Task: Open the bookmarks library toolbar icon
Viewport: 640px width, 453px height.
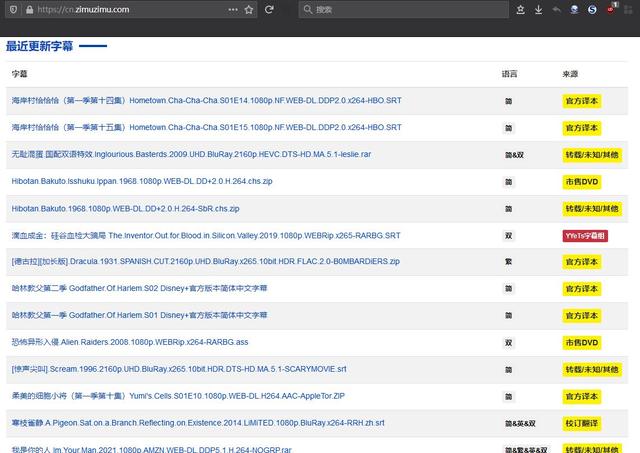Action: (x=520, y=9)
